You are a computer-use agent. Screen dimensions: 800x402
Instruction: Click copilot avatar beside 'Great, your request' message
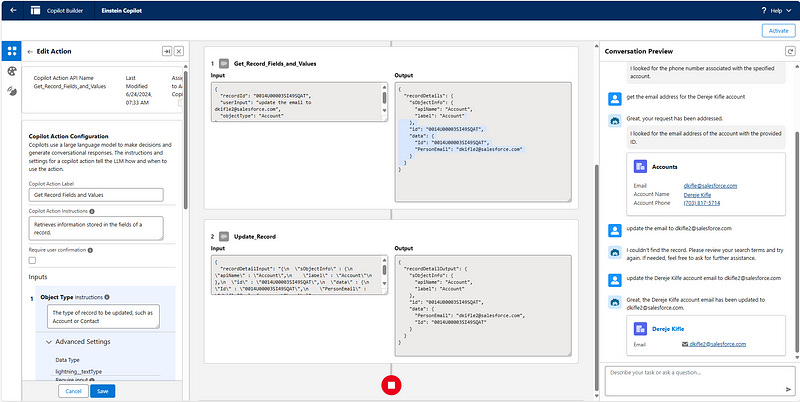pyautogui.click(x=615, y=120)
